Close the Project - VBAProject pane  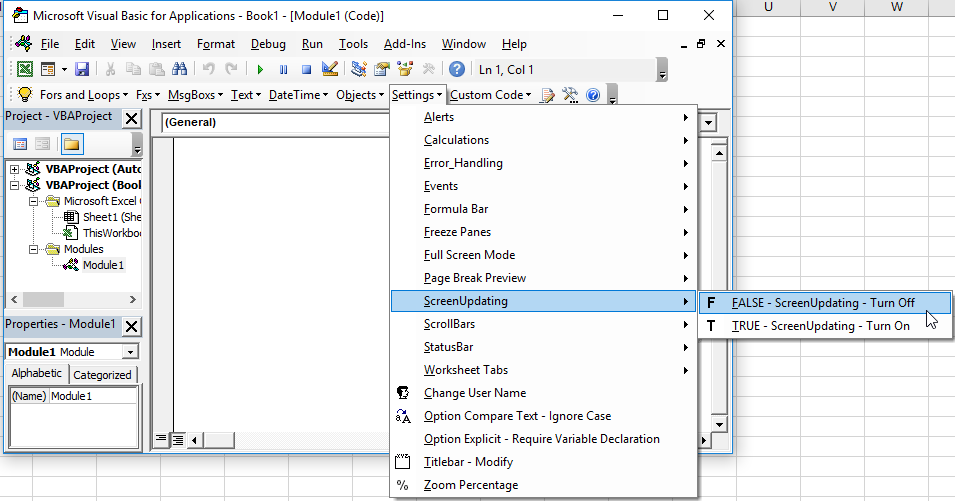[x=131, y=117]
